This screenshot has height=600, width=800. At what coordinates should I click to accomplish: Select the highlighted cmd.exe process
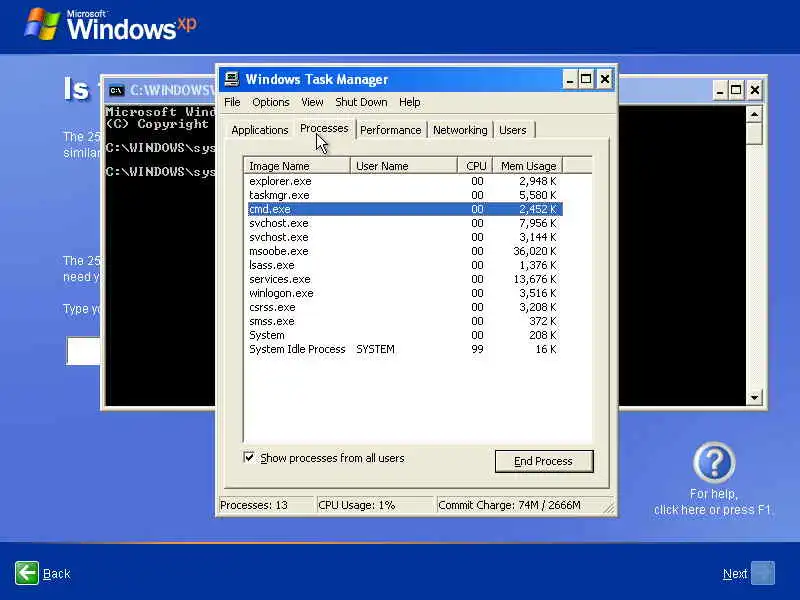pyautogui.click(x=405, y=209)
